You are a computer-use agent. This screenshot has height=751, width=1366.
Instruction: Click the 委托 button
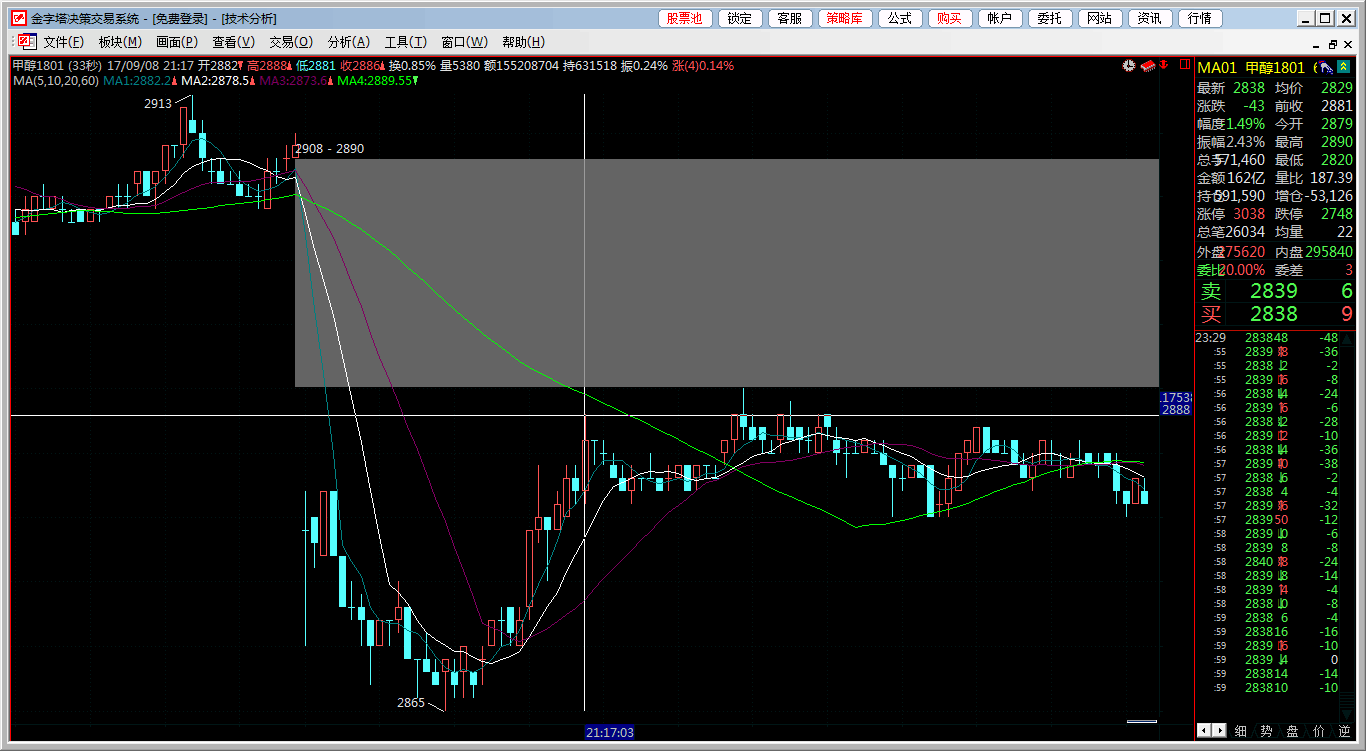(1050, 18)
